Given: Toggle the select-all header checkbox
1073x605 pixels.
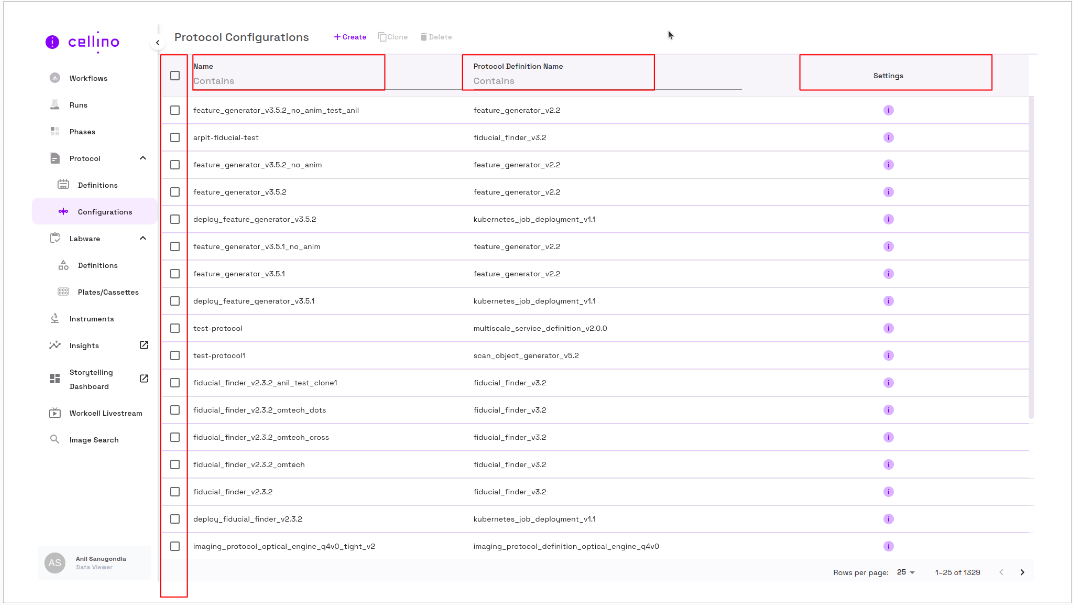Looking at the screenshot, I should tap(175, 75).
